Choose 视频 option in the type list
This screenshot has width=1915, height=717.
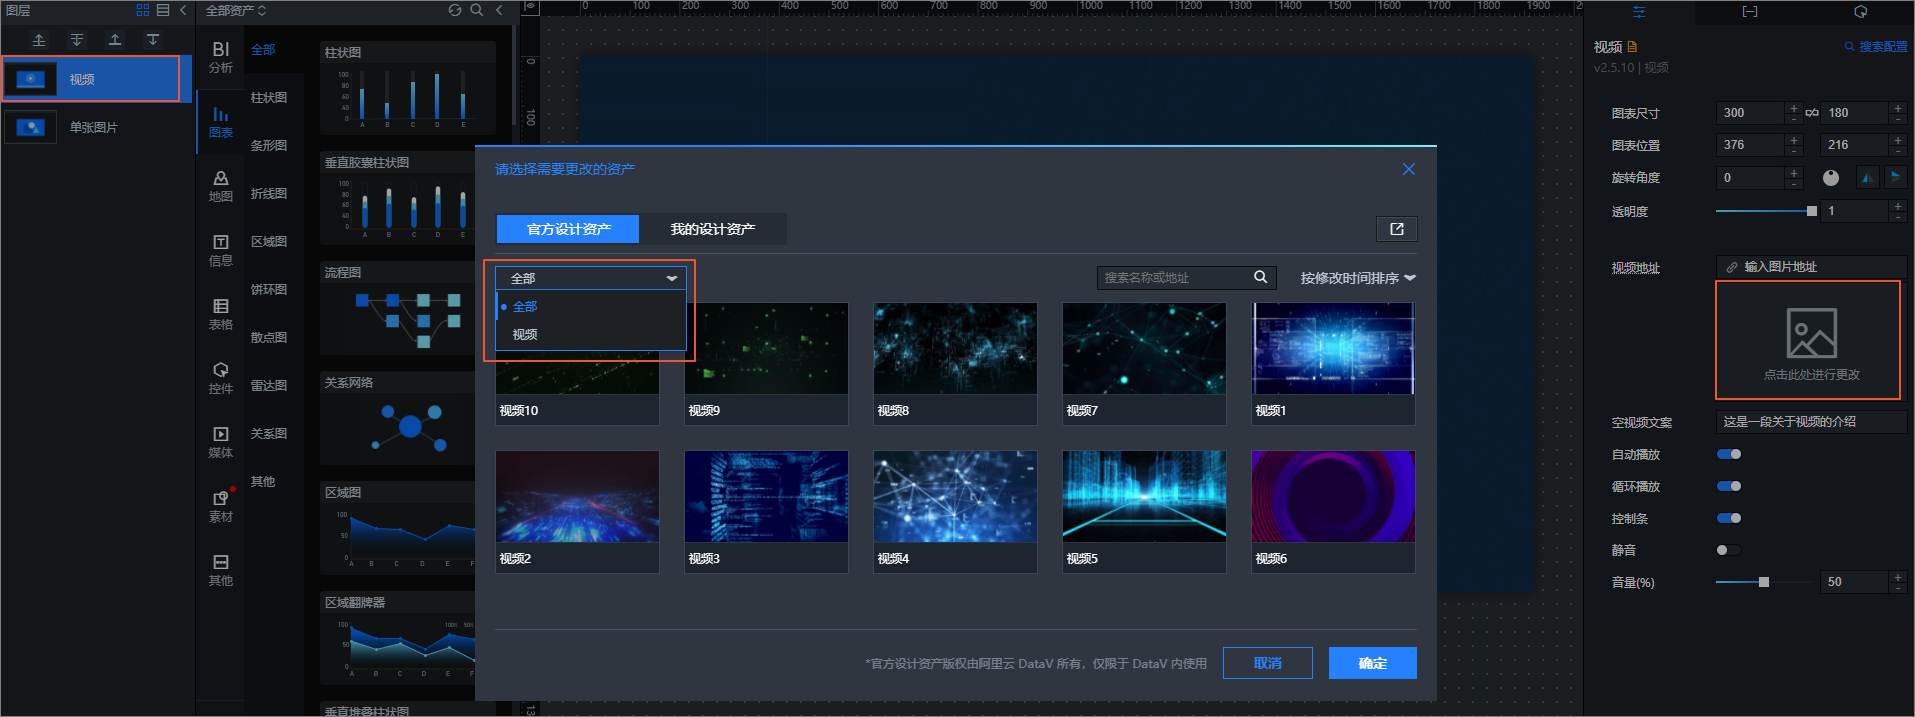click(525, 334)
